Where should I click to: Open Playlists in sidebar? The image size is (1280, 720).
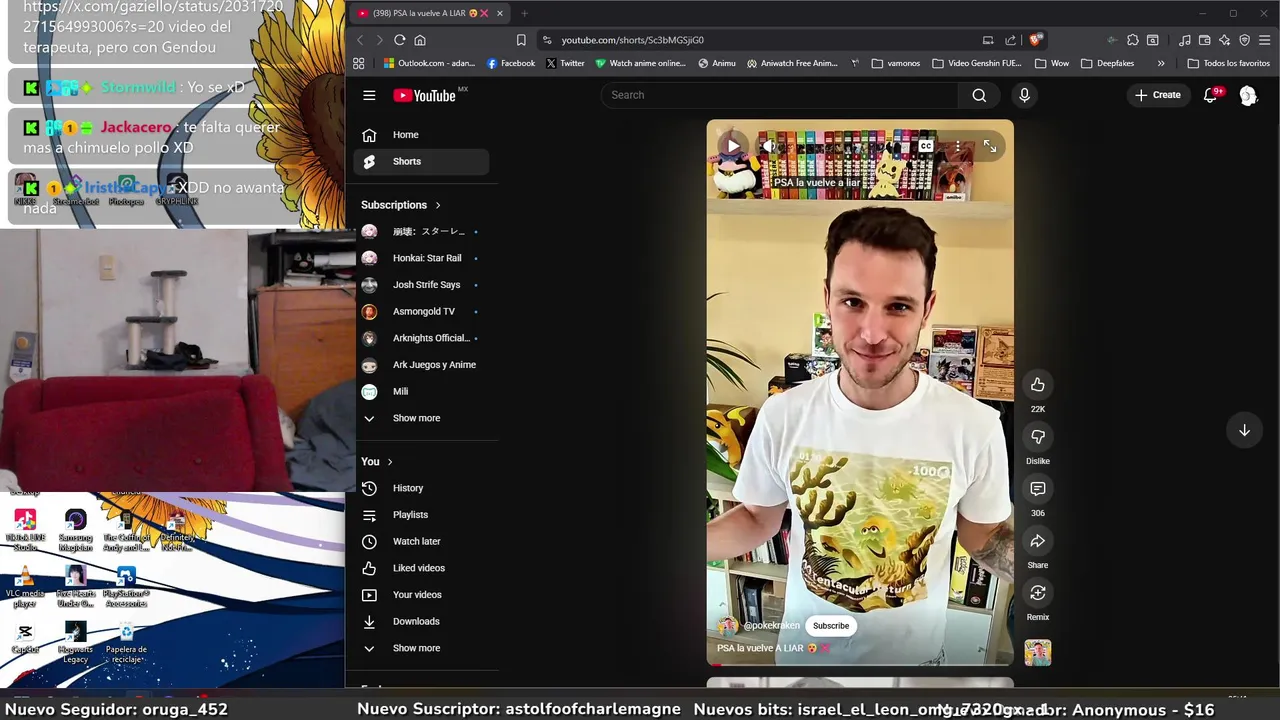[422, 515]
